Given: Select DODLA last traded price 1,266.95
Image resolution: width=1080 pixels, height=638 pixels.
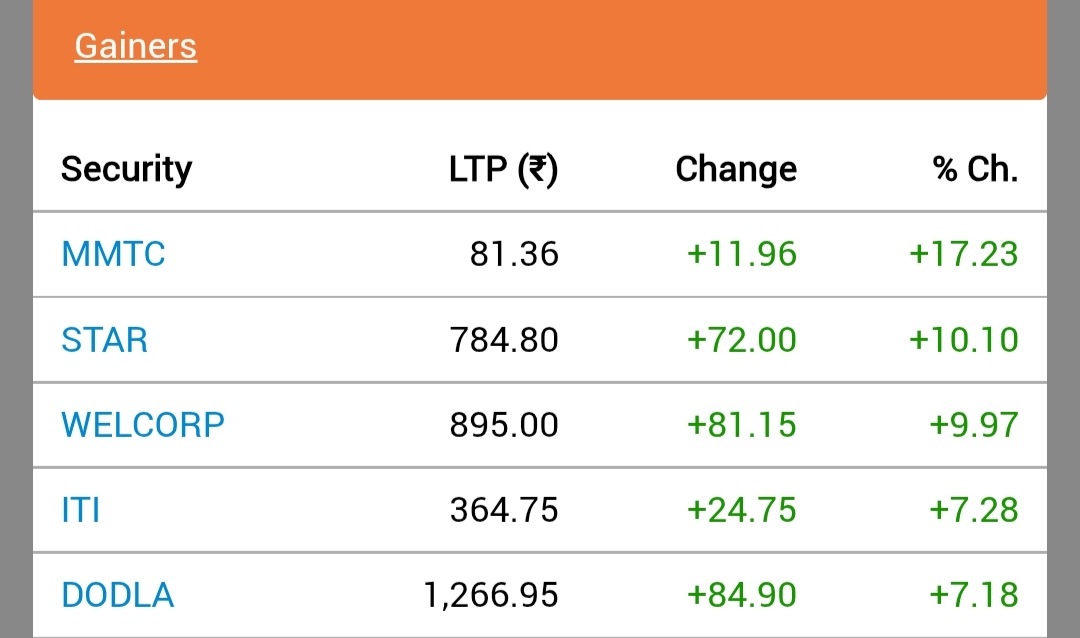Looking at the screenshot, I should click(x=491, y=595).
